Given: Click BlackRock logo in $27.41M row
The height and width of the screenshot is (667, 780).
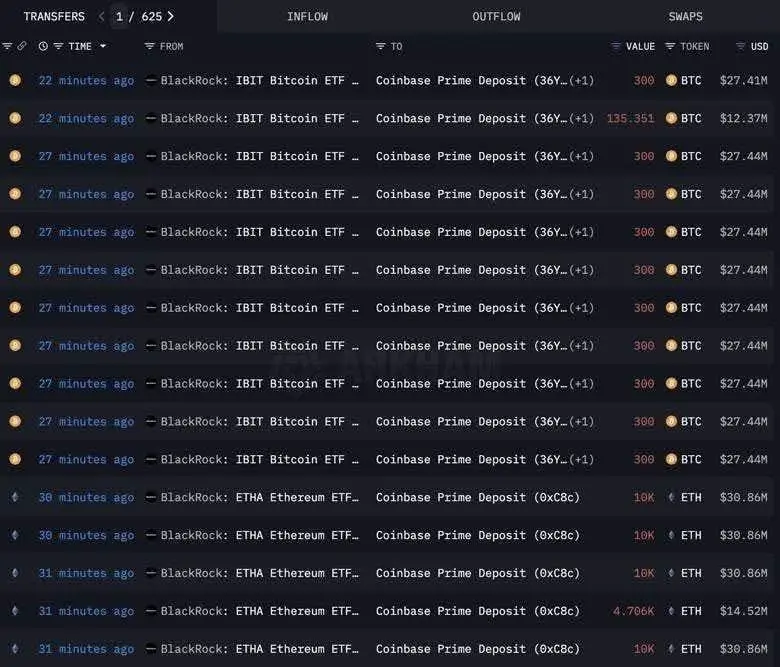Looking at the screenshot, I should [x=151, y=80].
